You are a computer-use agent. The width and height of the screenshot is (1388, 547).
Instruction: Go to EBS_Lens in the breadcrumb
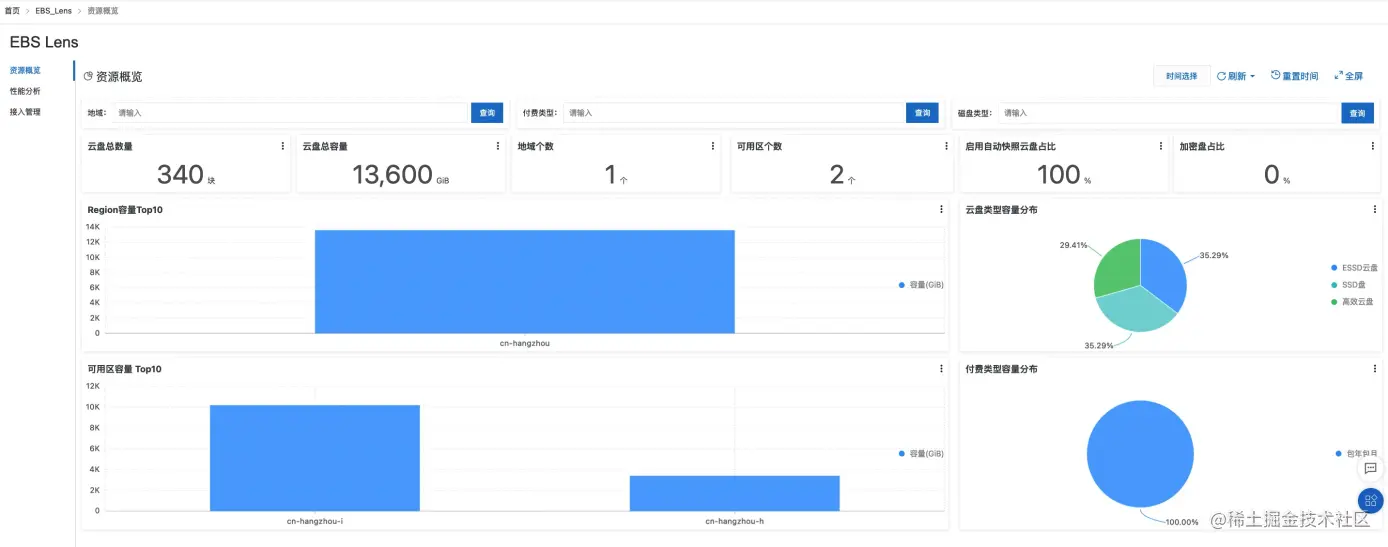tap(55, 10)
